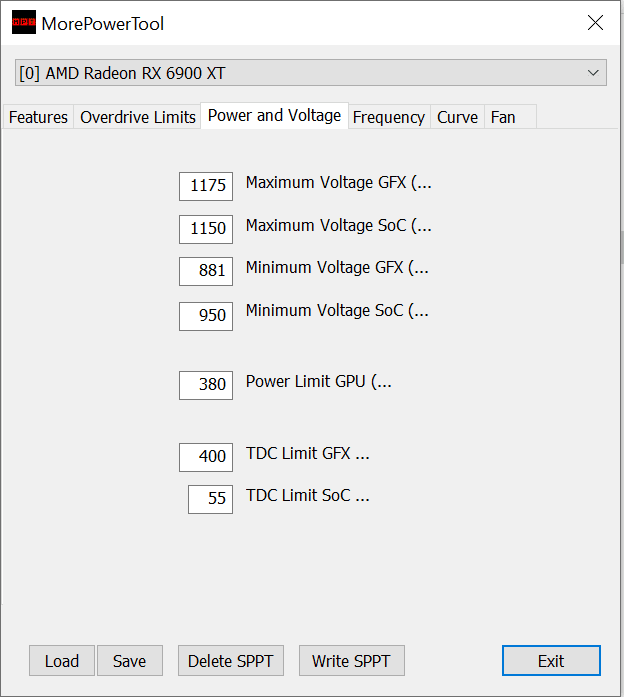This screenshot has height=697, width=624.
Task: Click Delete SPPT button
Action: (230, 661)
